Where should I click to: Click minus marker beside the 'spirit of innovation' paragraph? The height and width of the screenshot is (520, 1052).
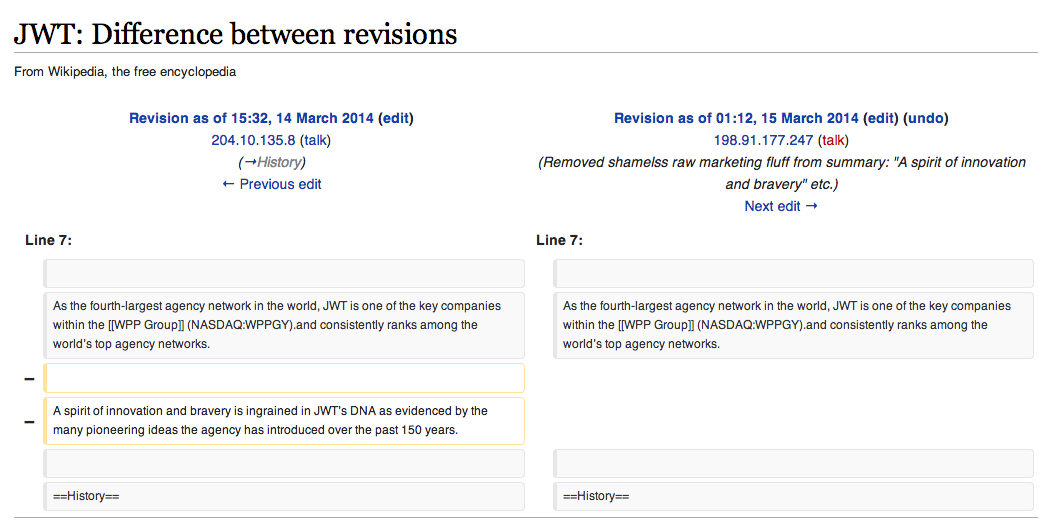tap(29, 421)
